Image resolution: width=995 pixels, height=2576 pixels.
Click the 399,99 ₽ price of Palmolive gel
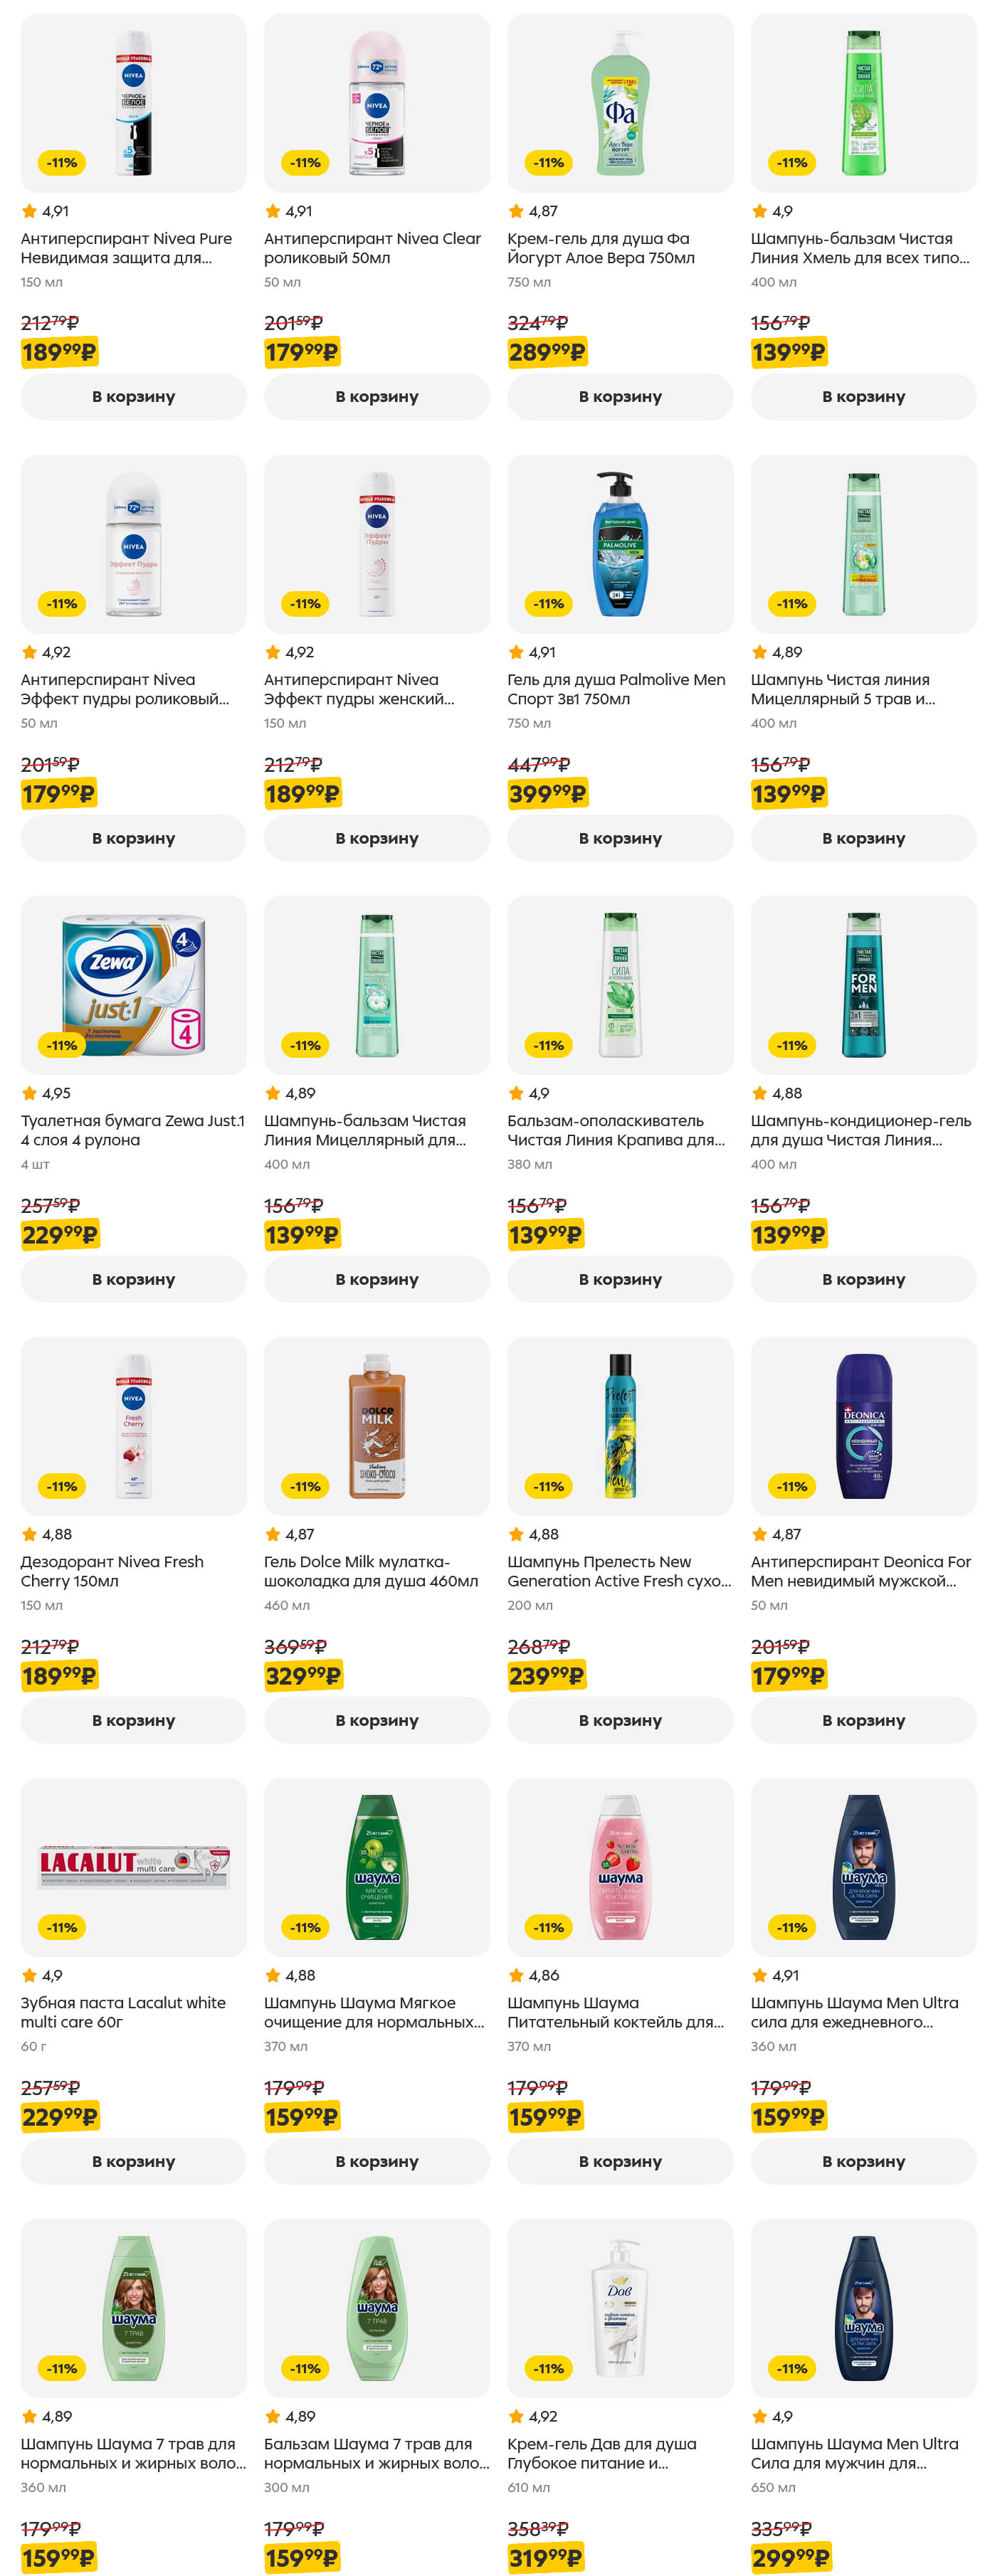tap(547, 794)
